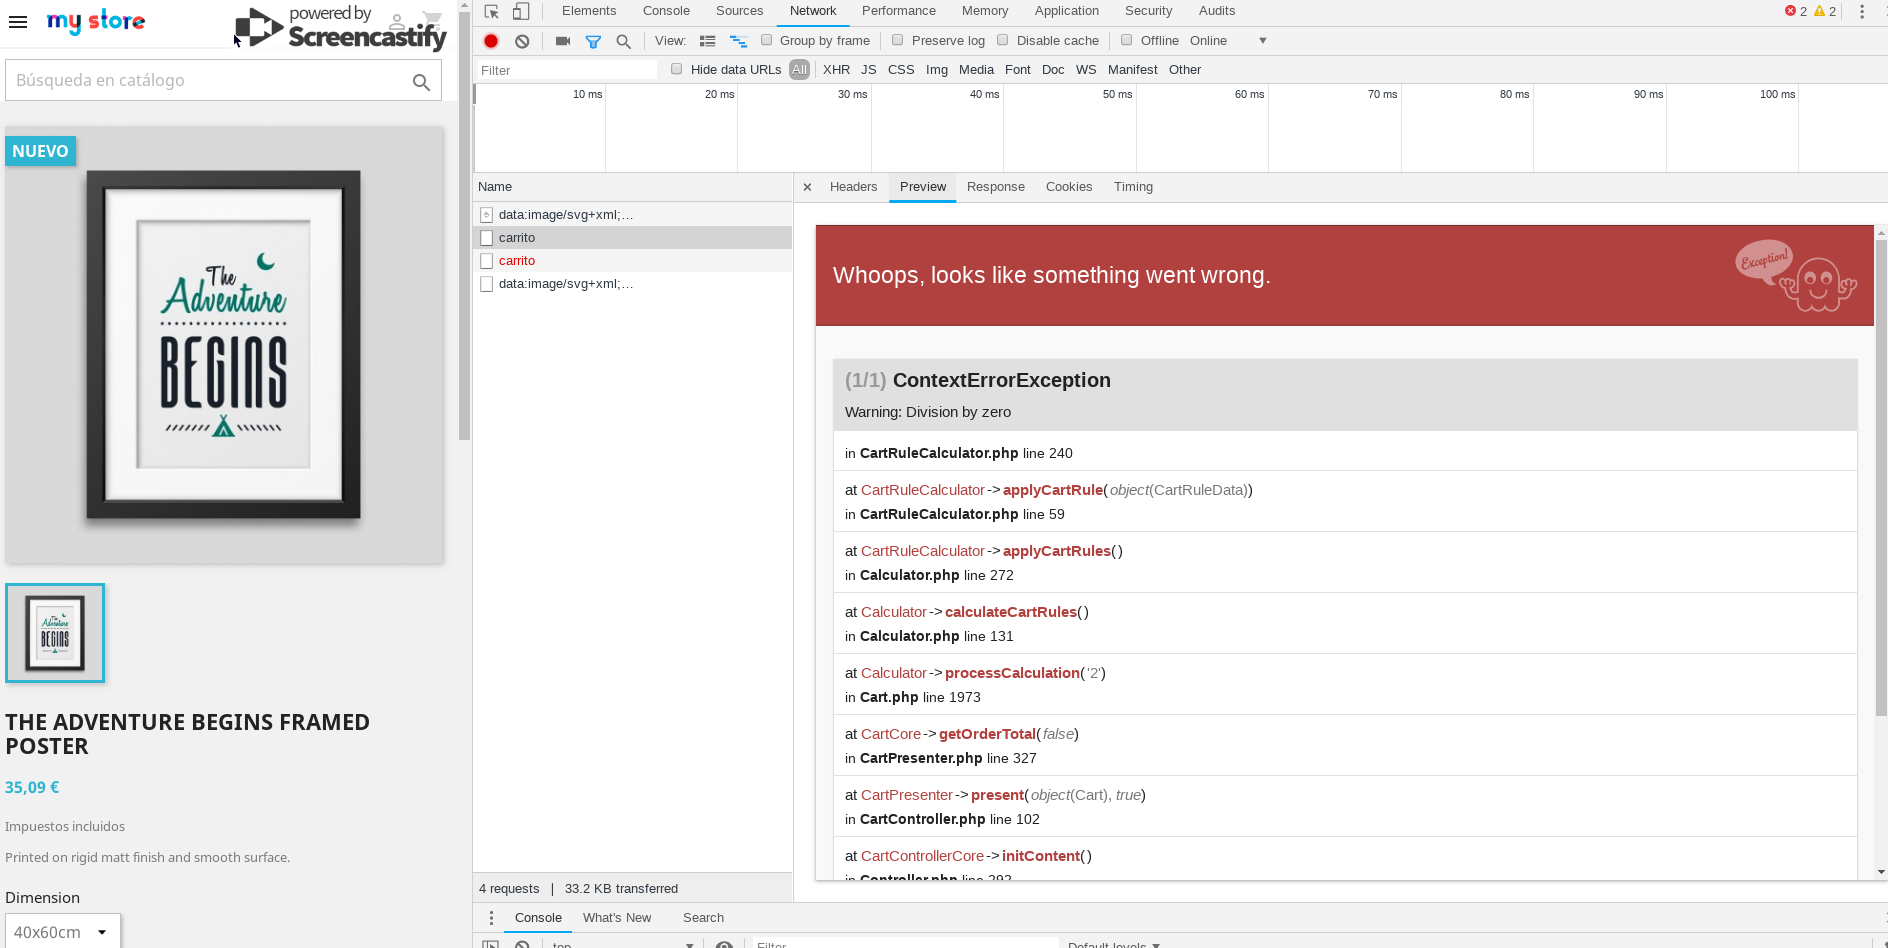Screen dimensions: 1888x948
Task: Open DevTools three-dot customize menu
Action: [1862, 11]
